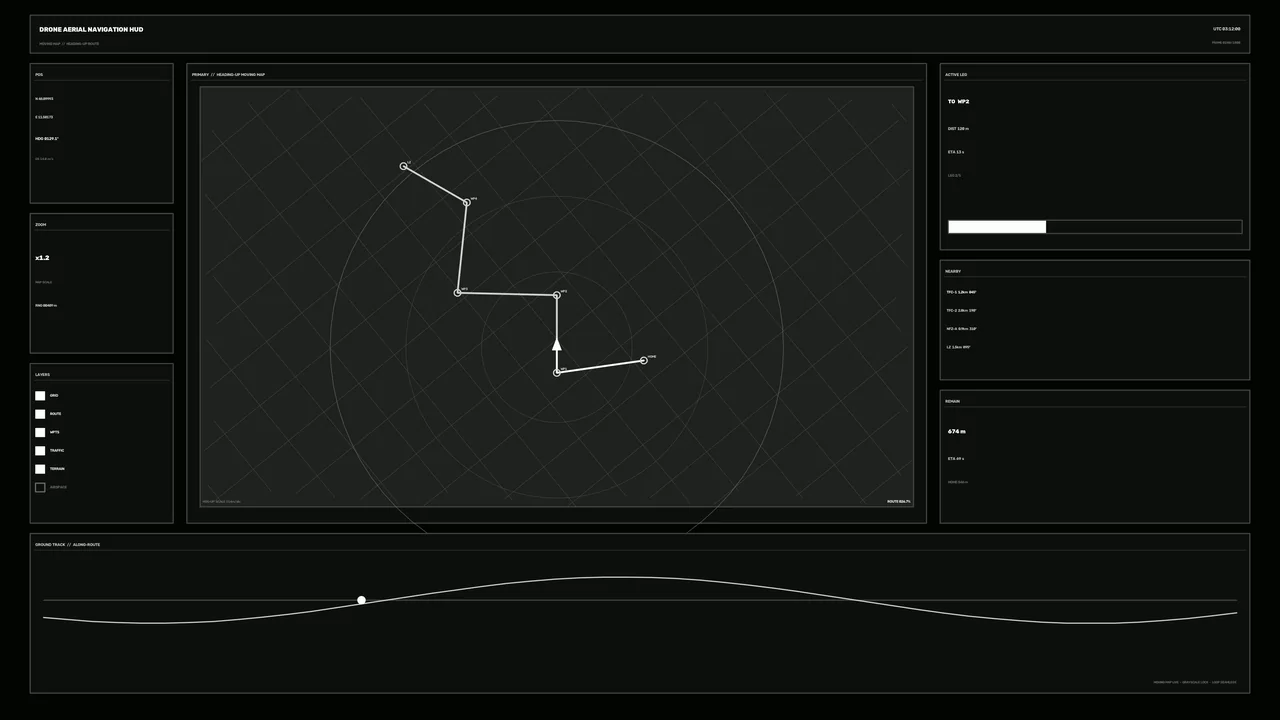The width and height of the screenshot is (1280, 720).
Task: Click the HDG heading readout in POS panel
Action: pos(47,138)
